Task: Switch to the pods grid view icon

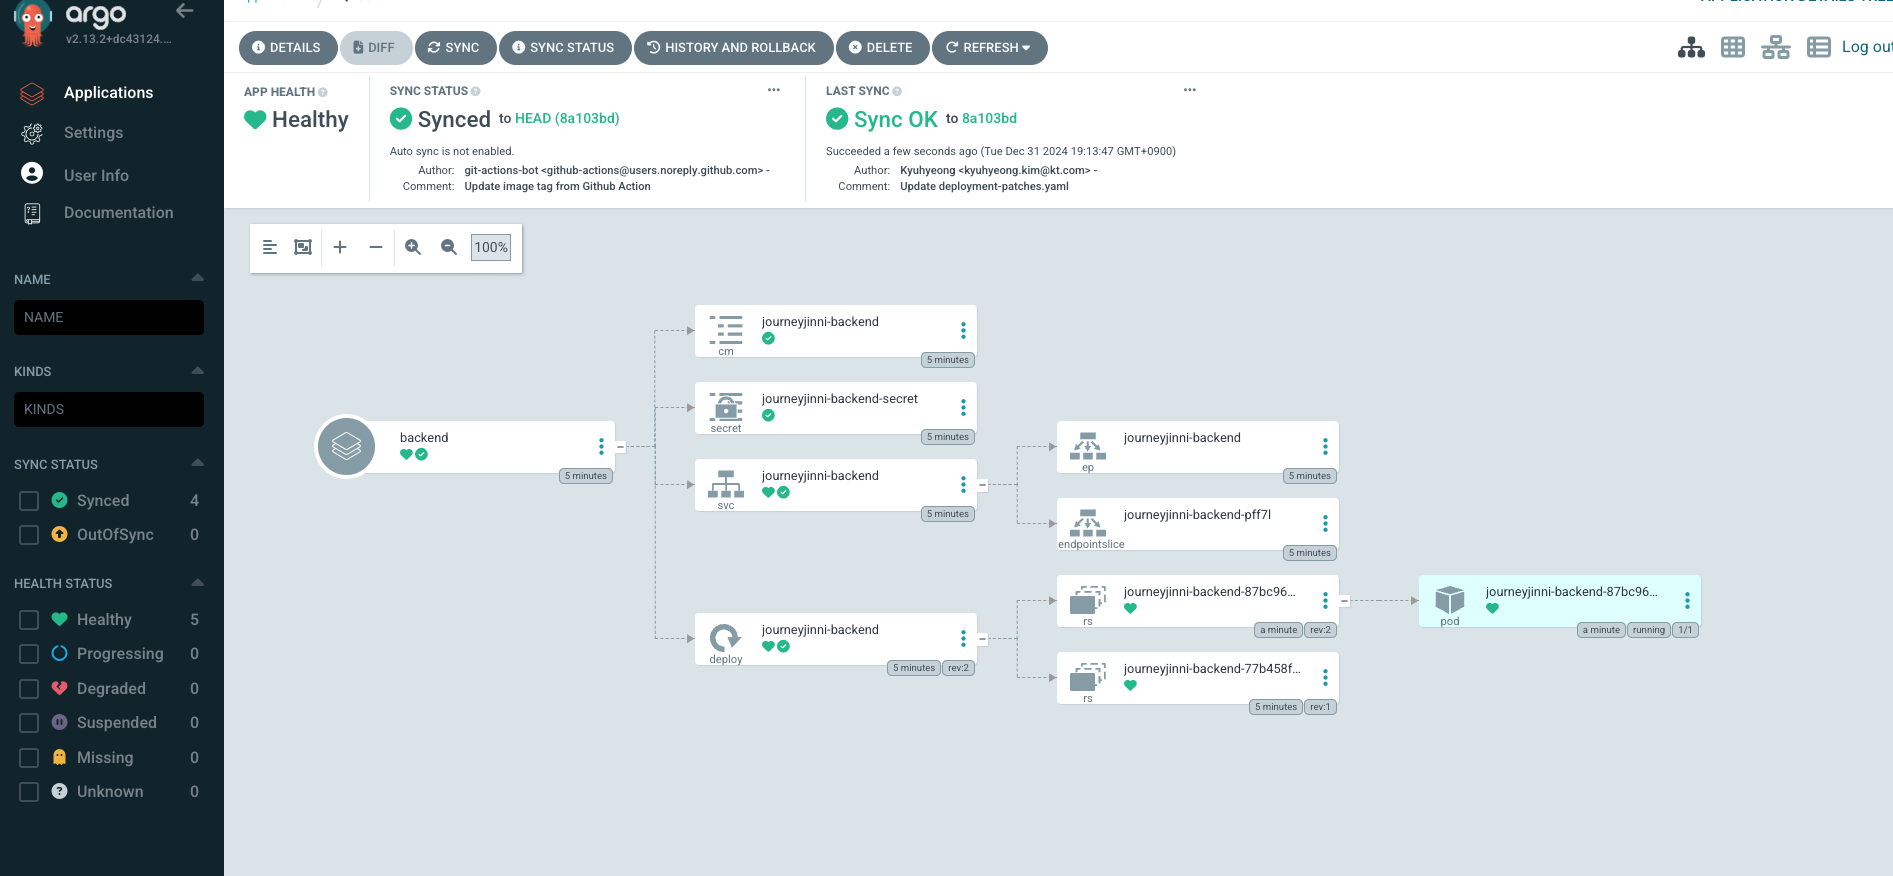Action: (x=1732, y=47)
